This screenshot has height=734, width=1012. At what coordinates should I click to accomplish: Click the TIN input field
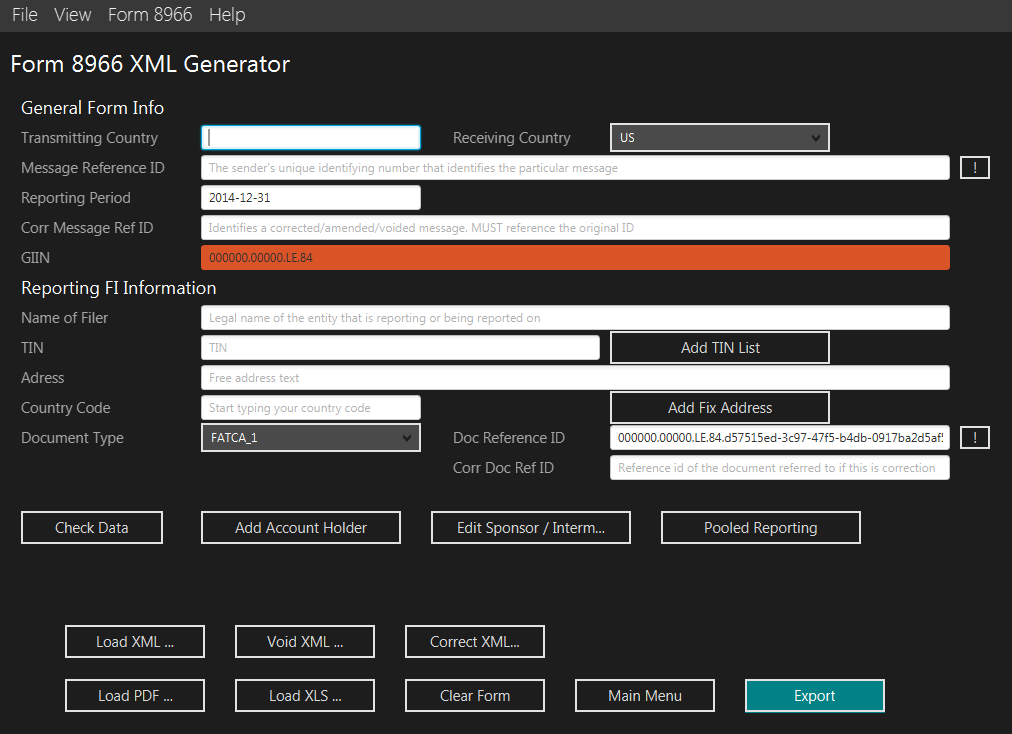[x=400, y=347]
